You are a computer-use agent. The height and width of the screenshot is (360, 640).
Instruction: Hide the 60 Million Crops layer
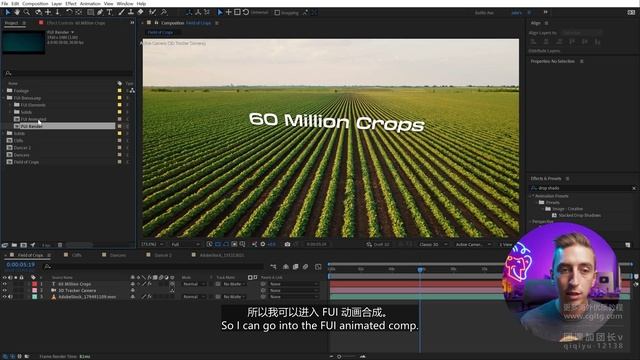click(x=4, y=284)
